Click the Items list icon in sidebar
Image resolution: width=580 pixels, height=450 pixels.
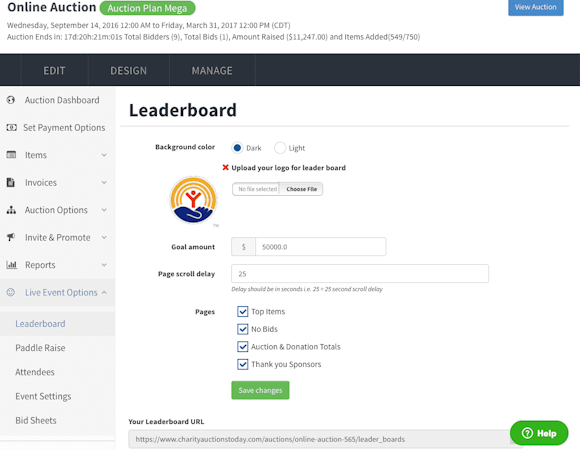11,155
